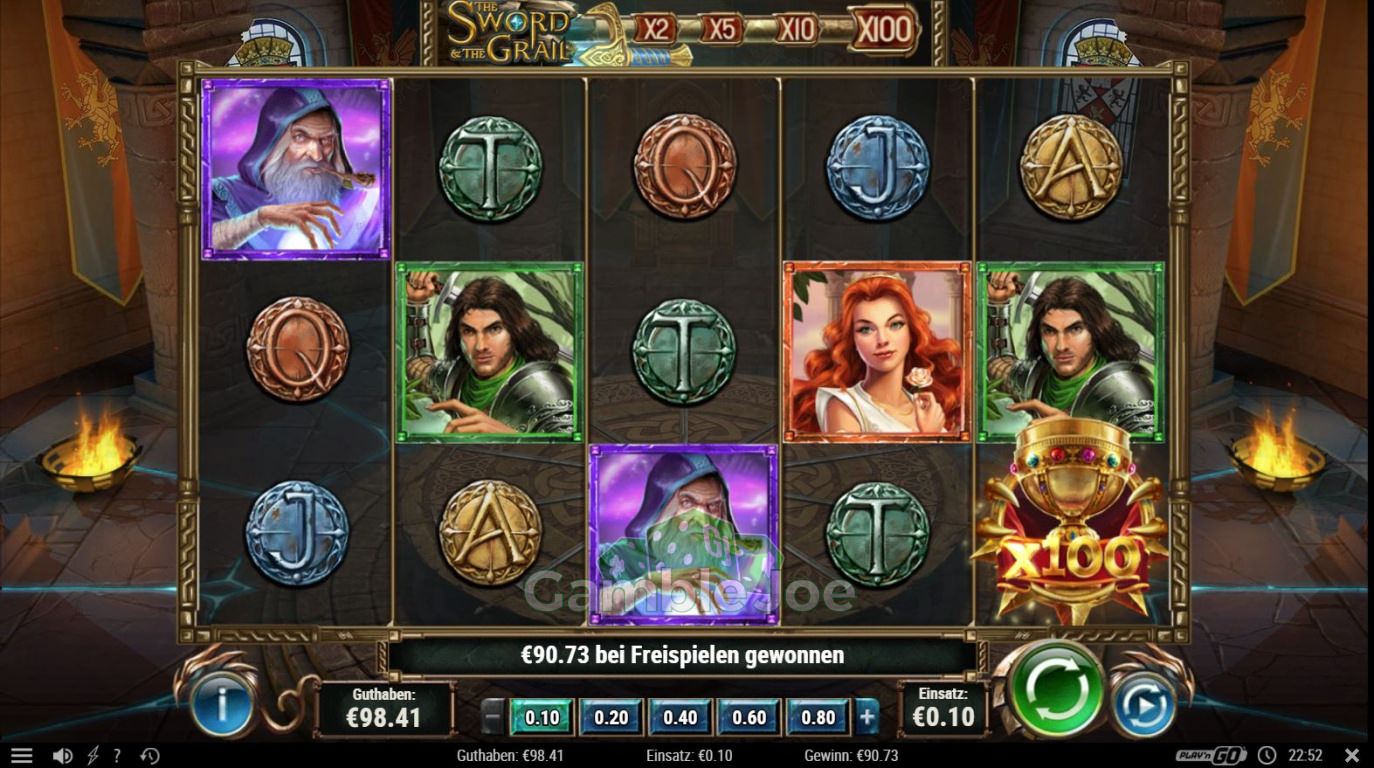Increase bet with plus button

(867, 717)
